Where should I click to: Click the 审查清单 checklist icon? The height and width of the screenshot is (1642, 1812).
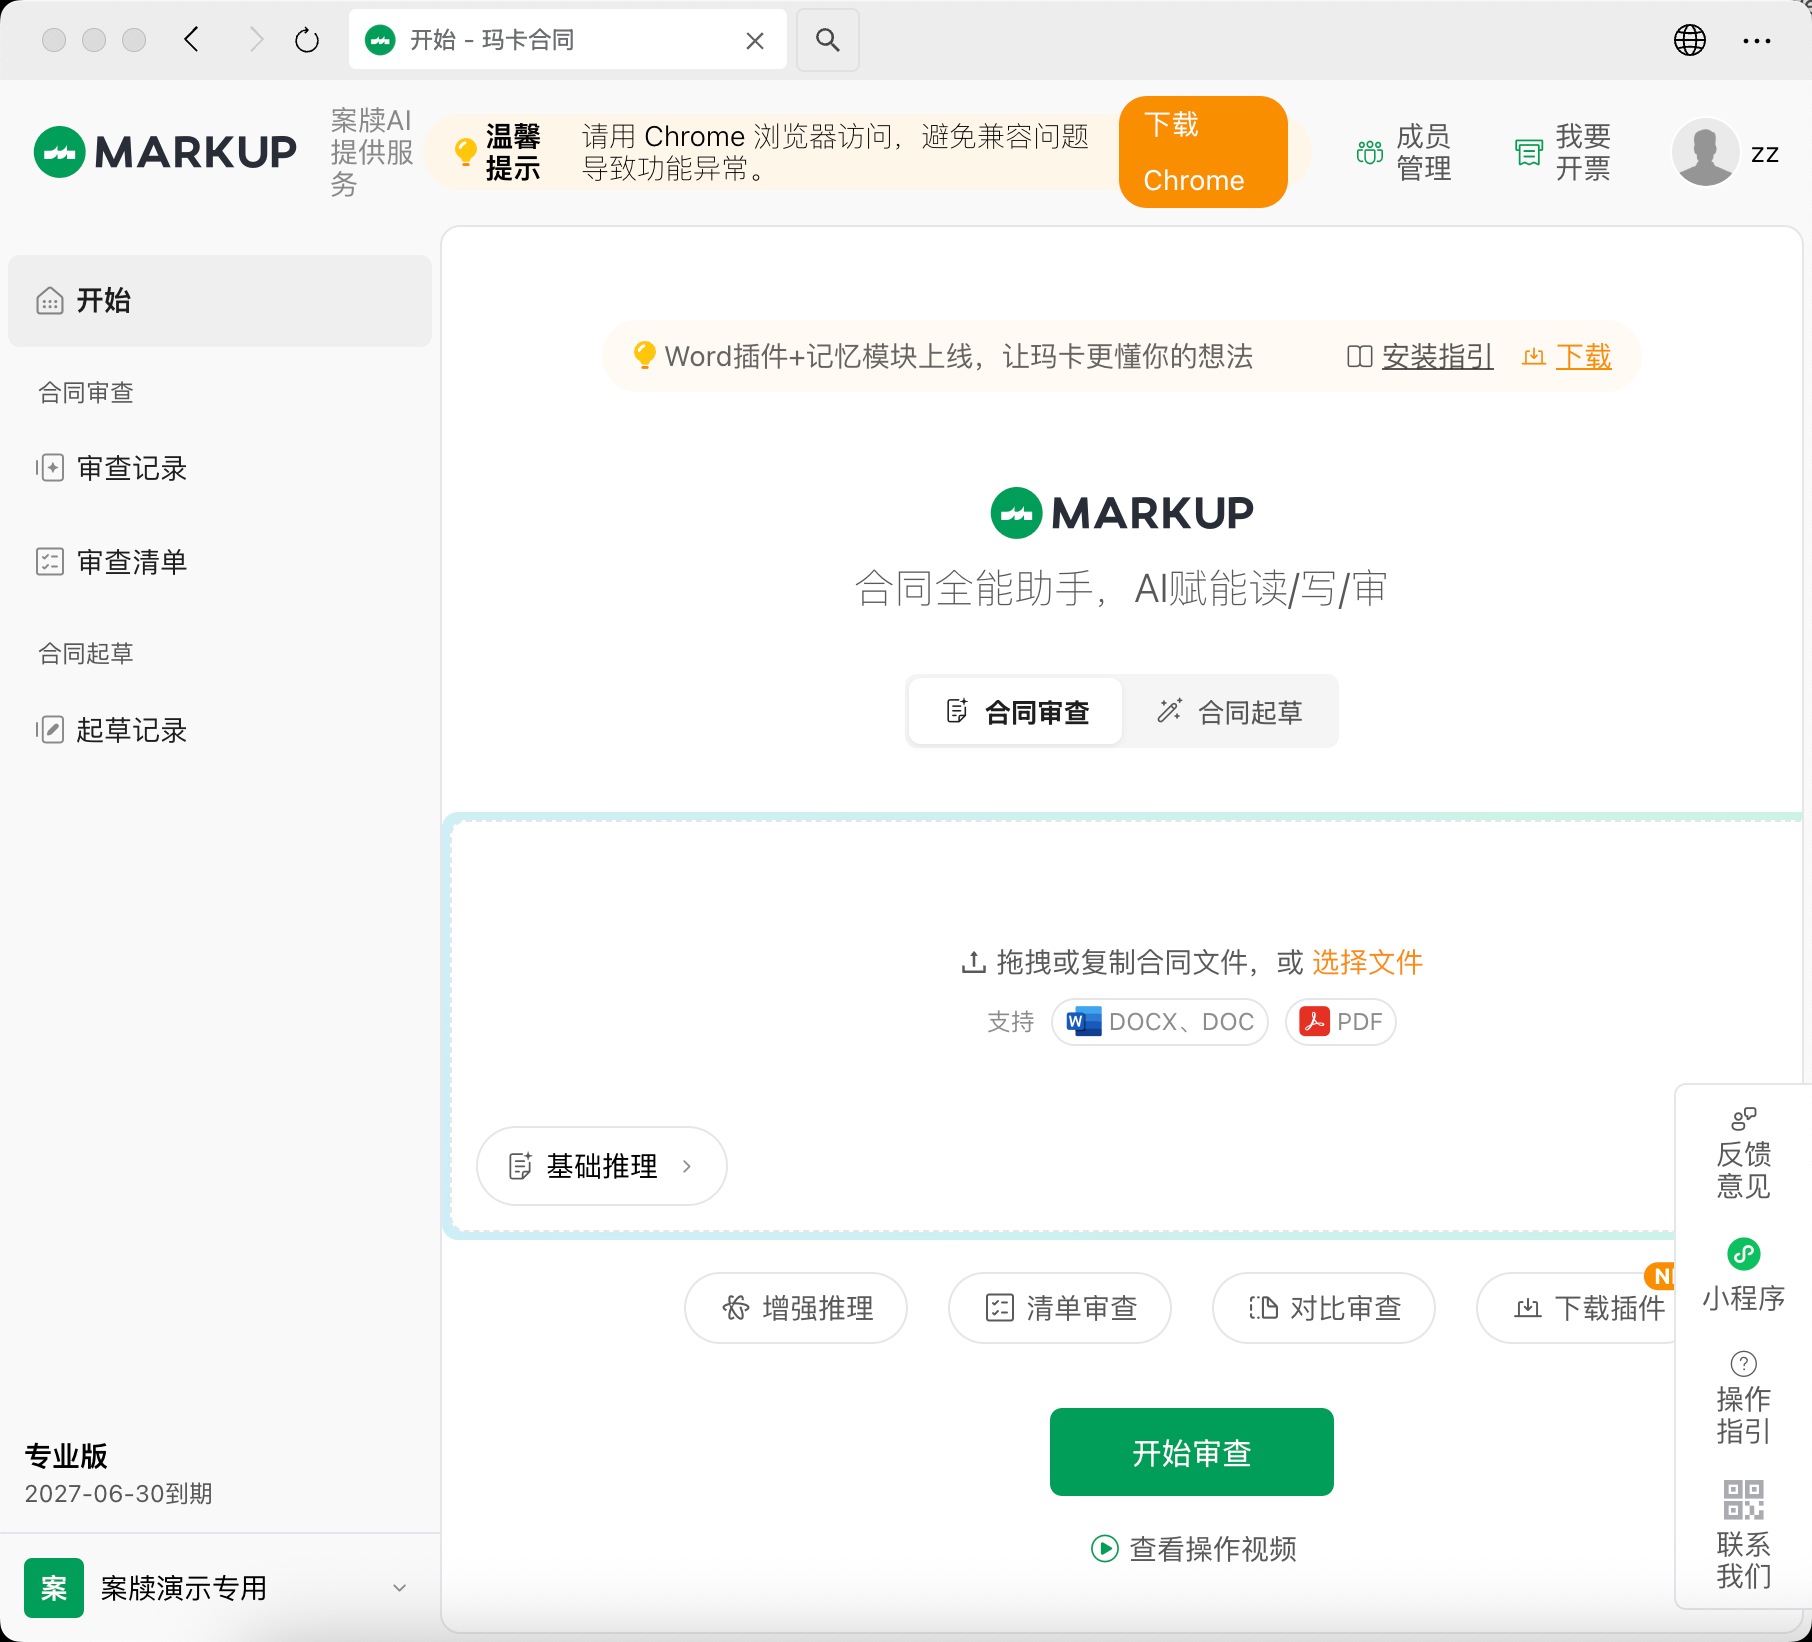coord(50,562)
